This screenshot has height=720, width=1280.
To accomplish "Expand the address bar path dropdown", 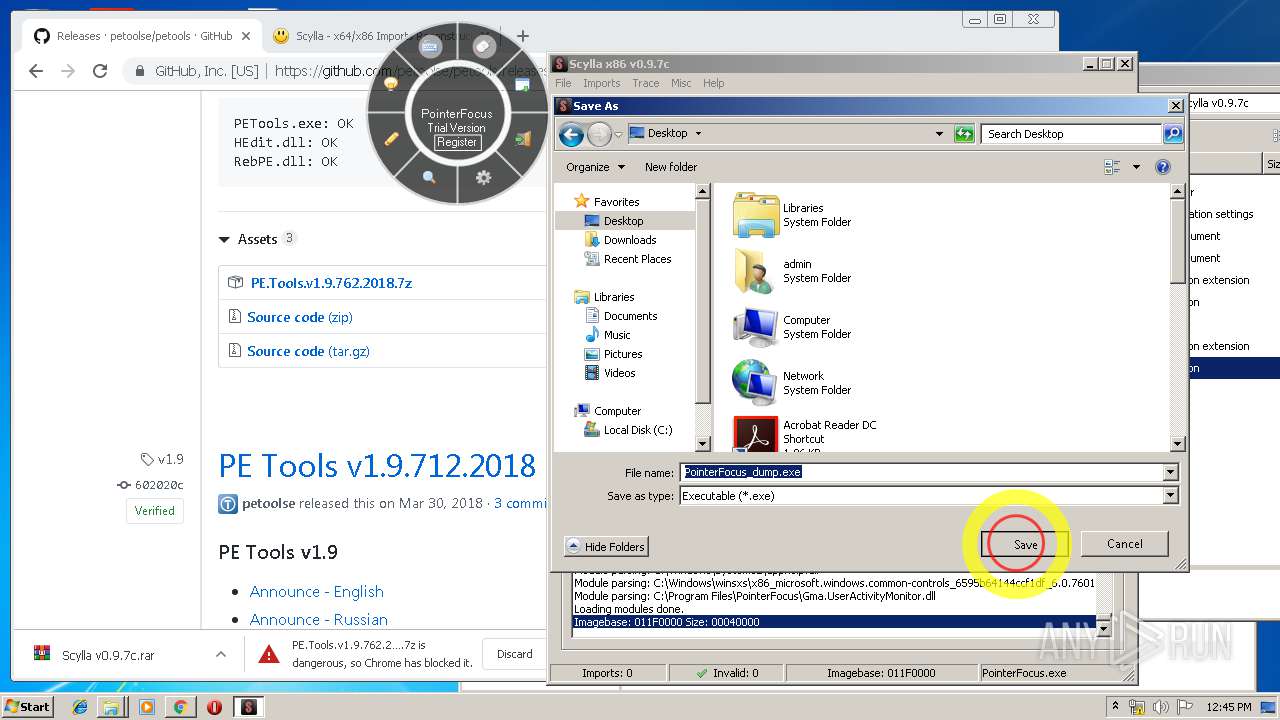I will point(939,134).
